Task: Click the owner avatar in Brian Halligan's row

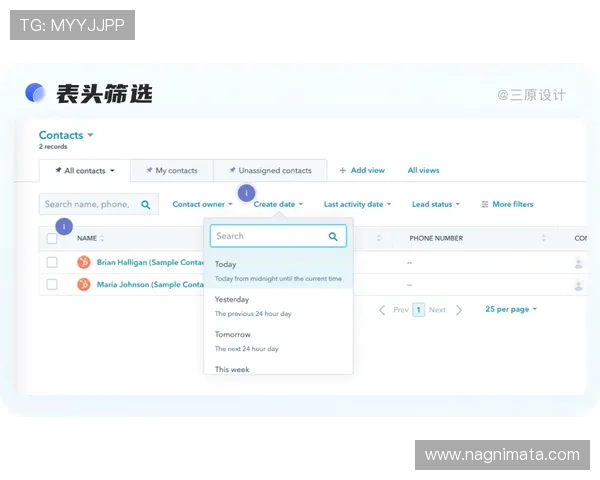Action: 579,263
